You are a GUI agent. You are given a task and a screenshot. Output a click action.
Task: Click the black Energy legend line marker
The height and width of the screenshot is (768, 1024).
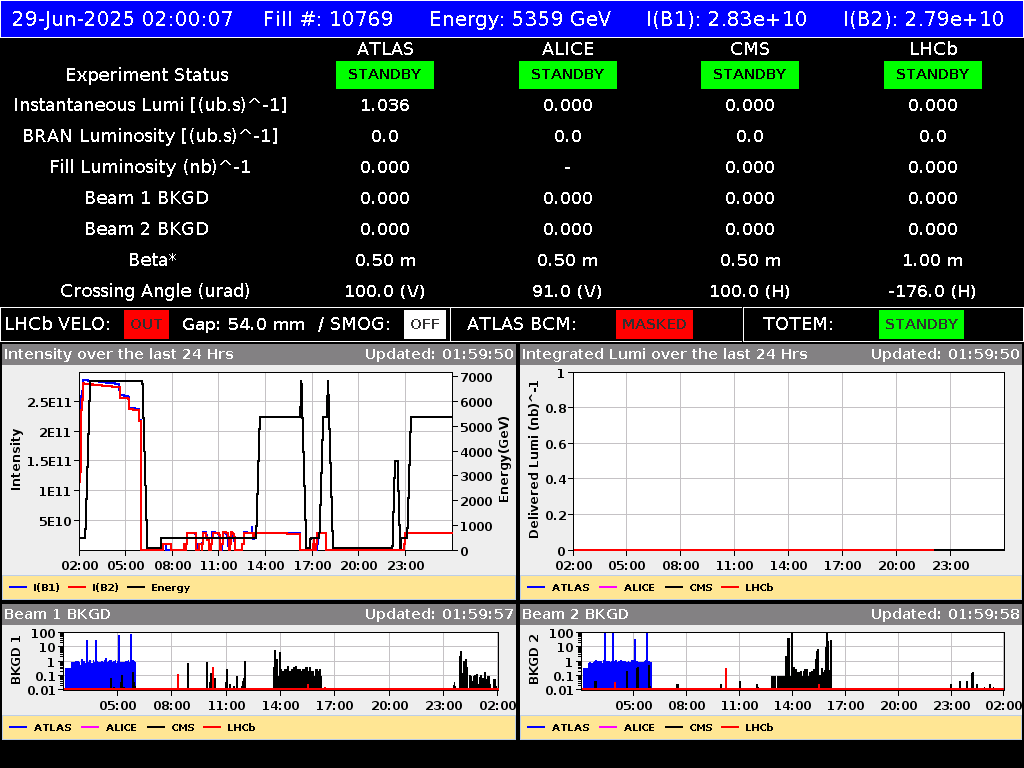pyautogui.click(x=136, y=587)
